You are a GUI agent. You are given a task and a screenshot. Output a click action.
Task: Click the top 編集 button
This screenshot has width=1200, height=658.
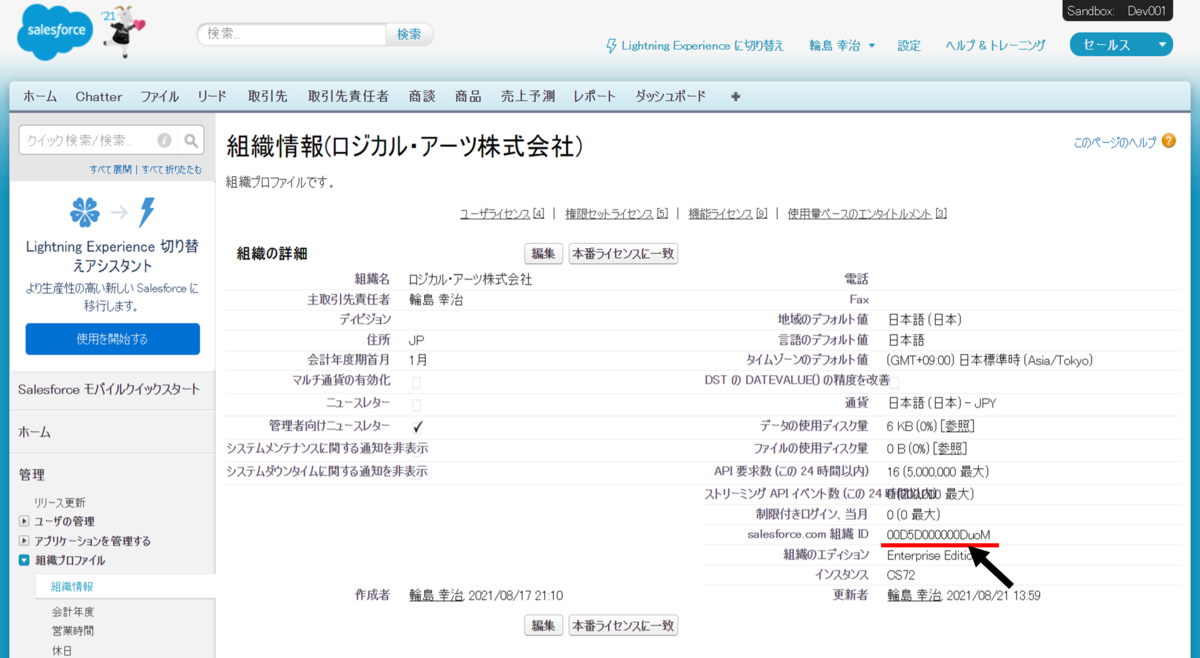(544, 254)
